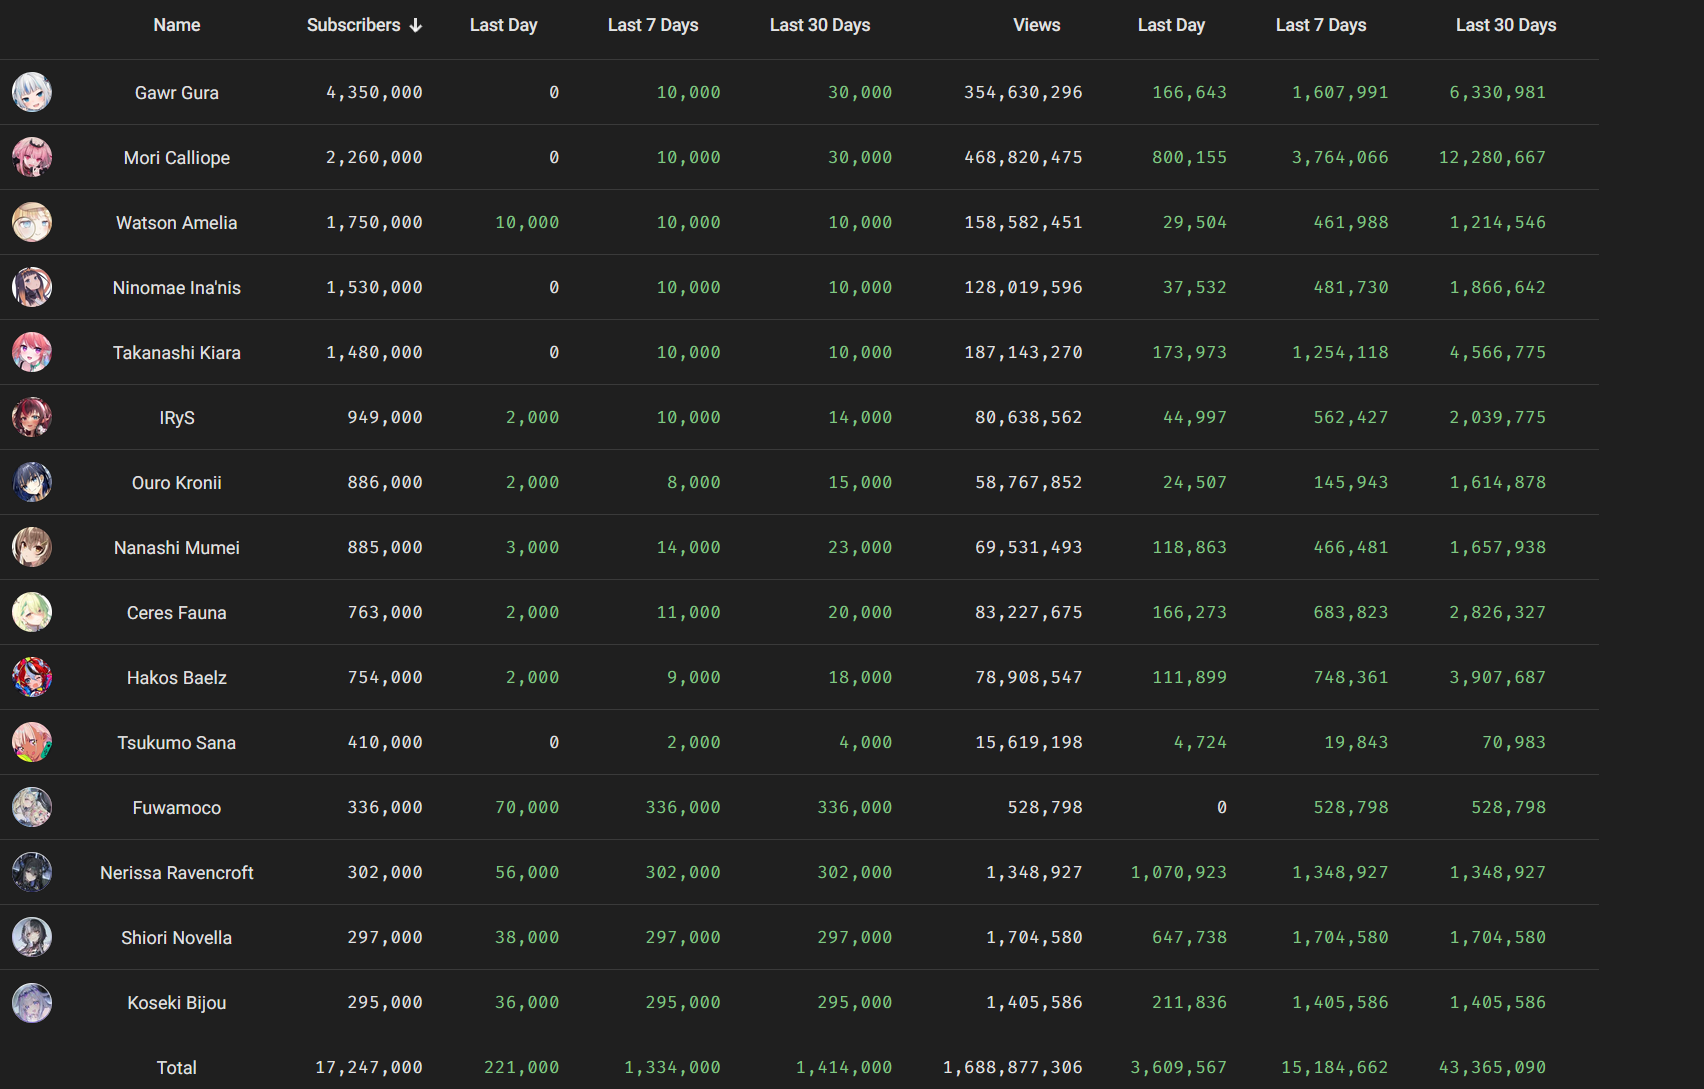The width and height of the screenshot is (1704, 1089).
Task: Select Gawr Gura's 4,350,000 subscriber count
Action: (374, 92)
